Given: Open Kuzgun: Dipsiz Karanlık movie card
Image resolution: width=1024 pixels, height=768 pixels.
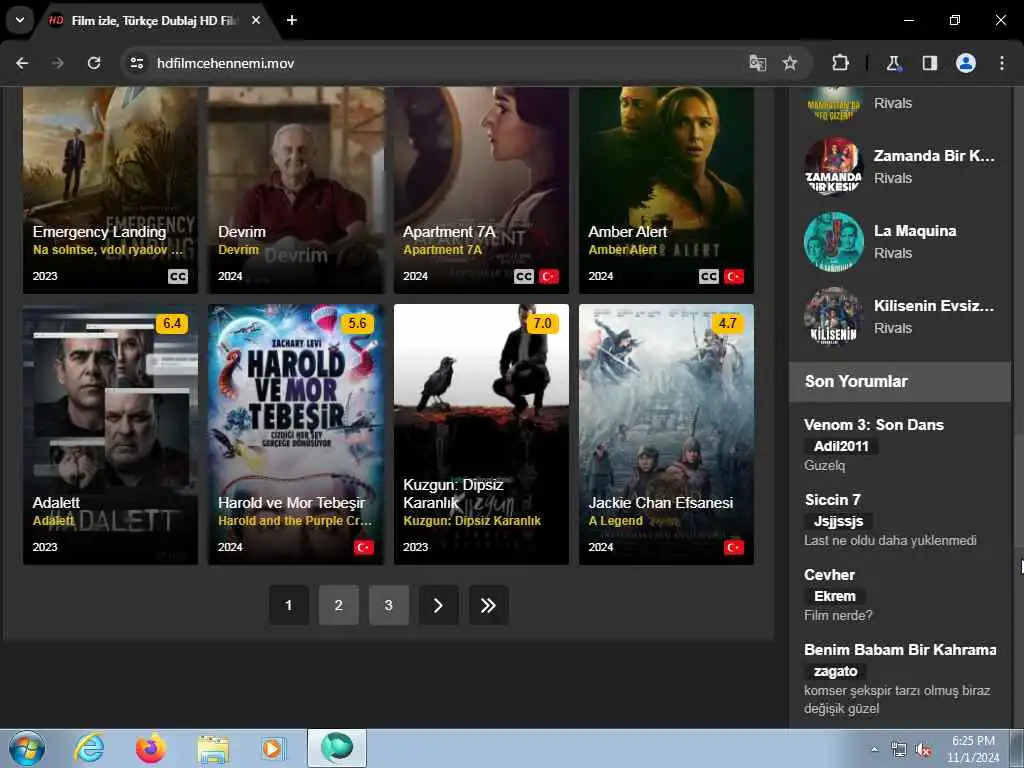Looking at the screenshot, I should coord(481,434).
